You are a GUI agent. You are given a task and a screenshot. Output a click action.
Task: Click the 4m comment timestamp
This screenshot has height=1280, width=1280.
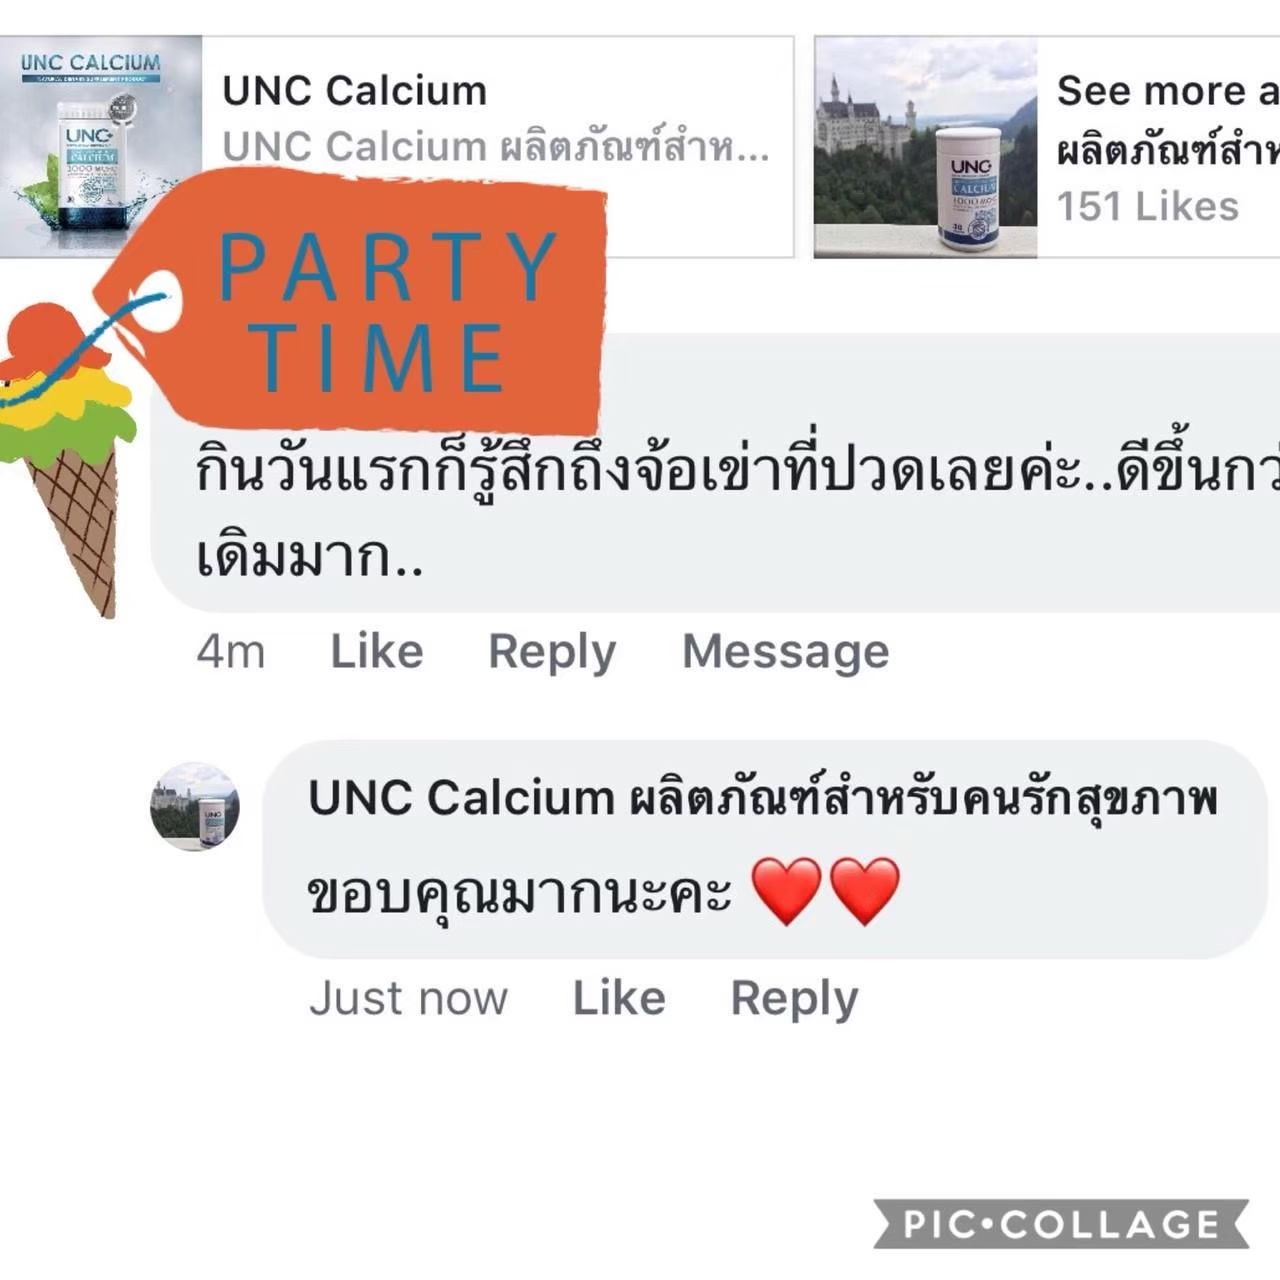[x=230, y=652]
